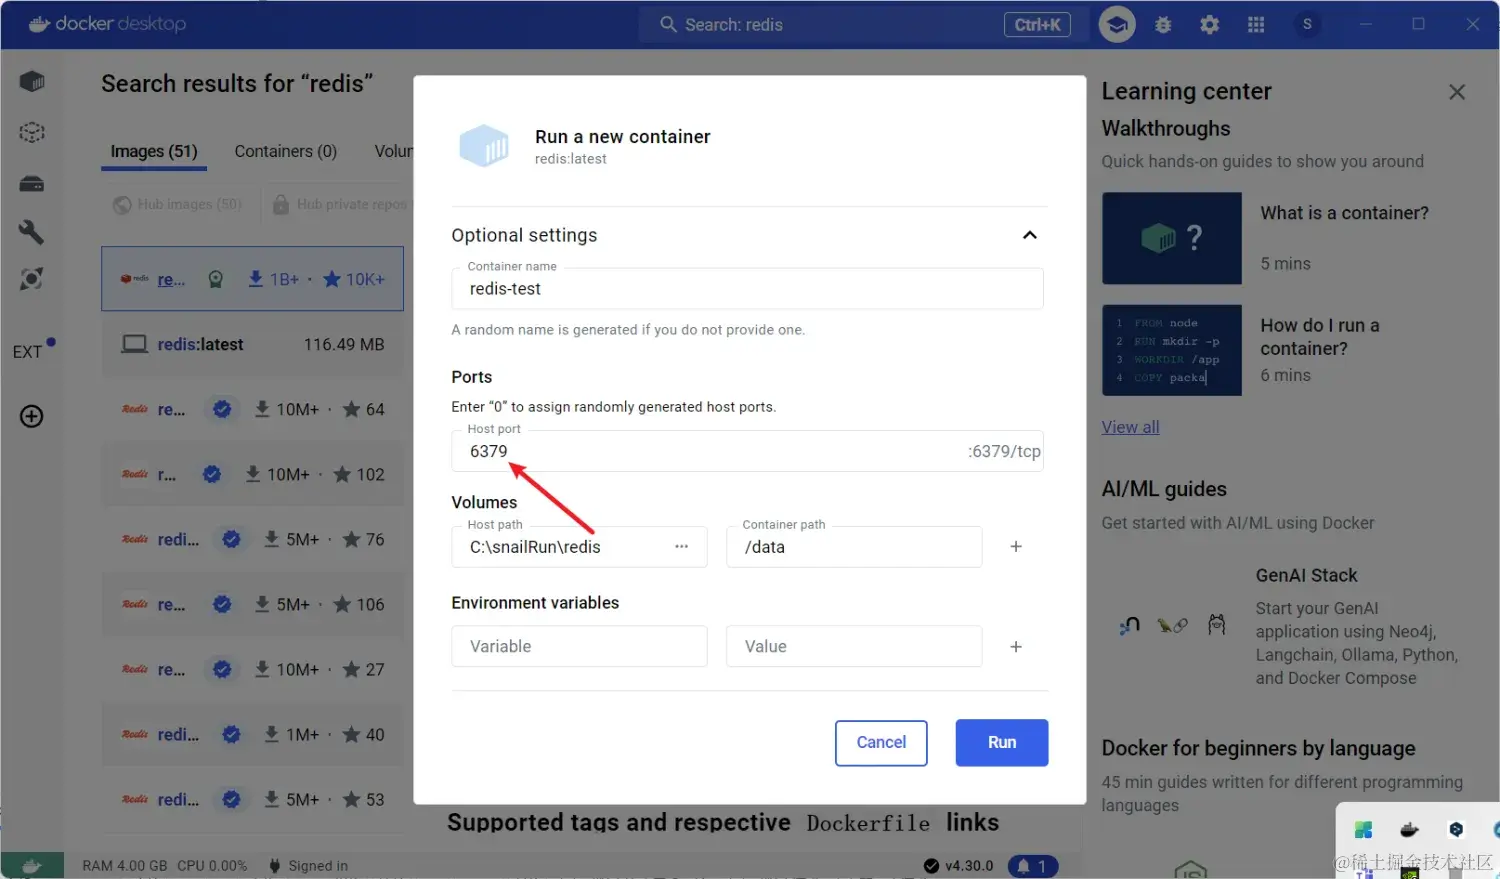The image size is (1500, 879).
Task: Edit the Host port field 6379
Action: pyautogui.click(x=747, y=451)
